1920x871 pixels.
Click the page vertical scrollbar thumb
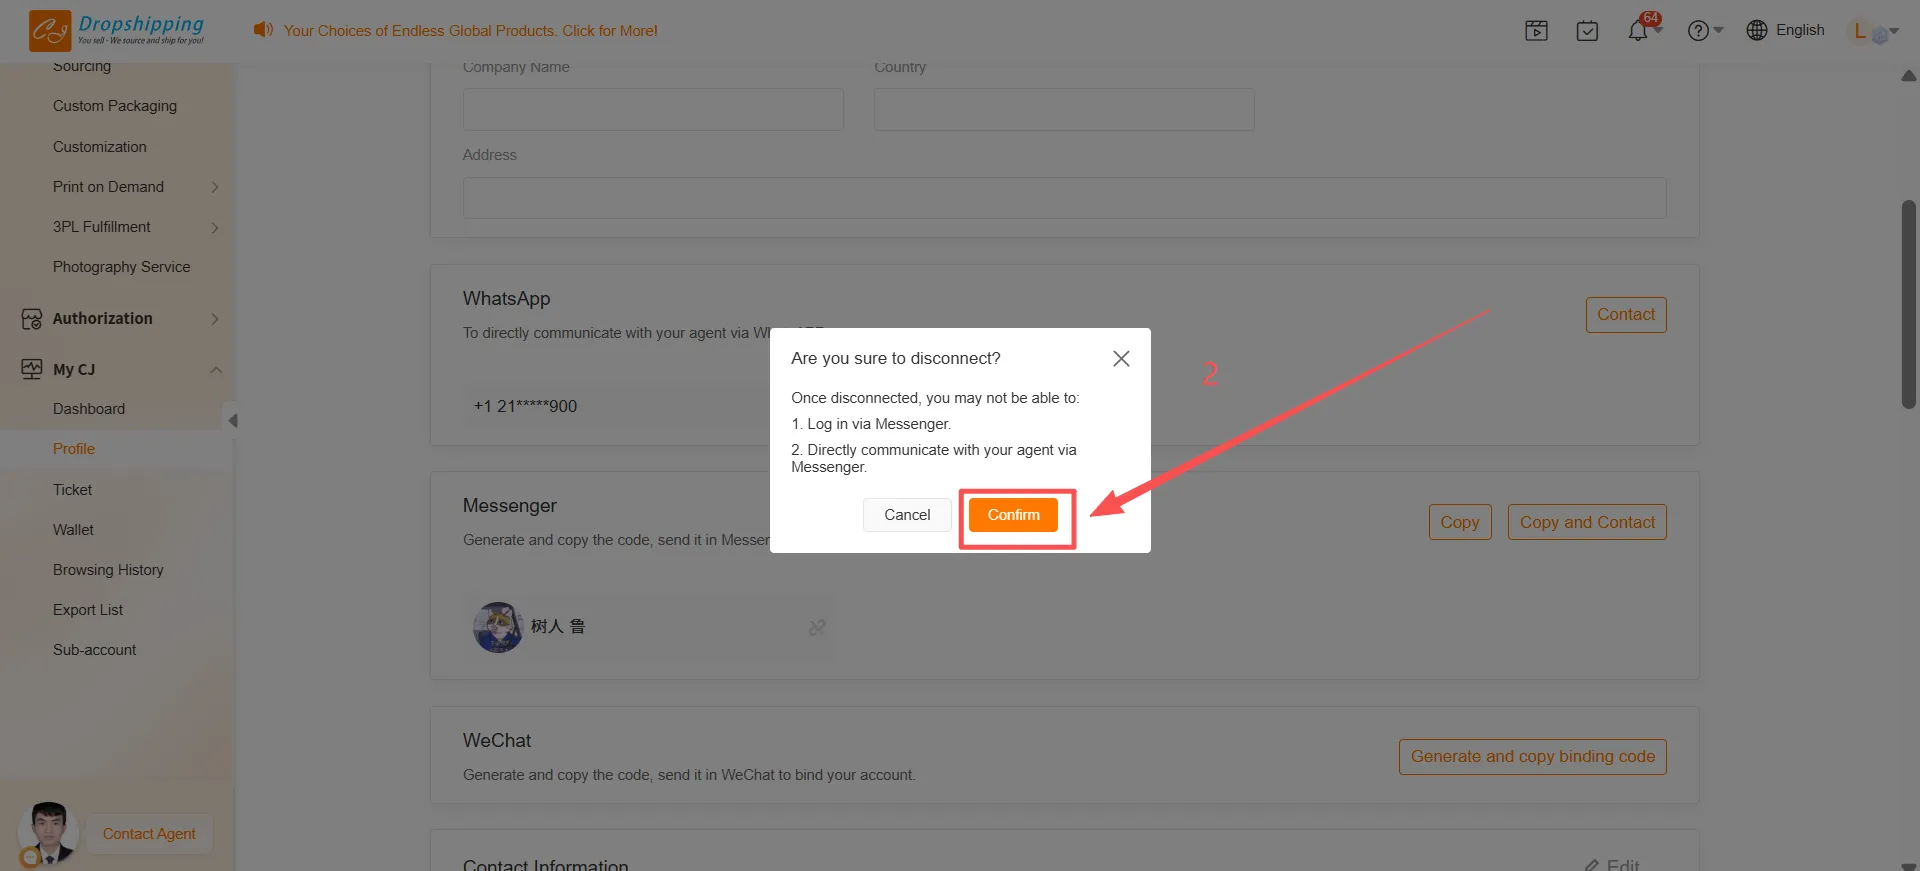point(1908,305)
